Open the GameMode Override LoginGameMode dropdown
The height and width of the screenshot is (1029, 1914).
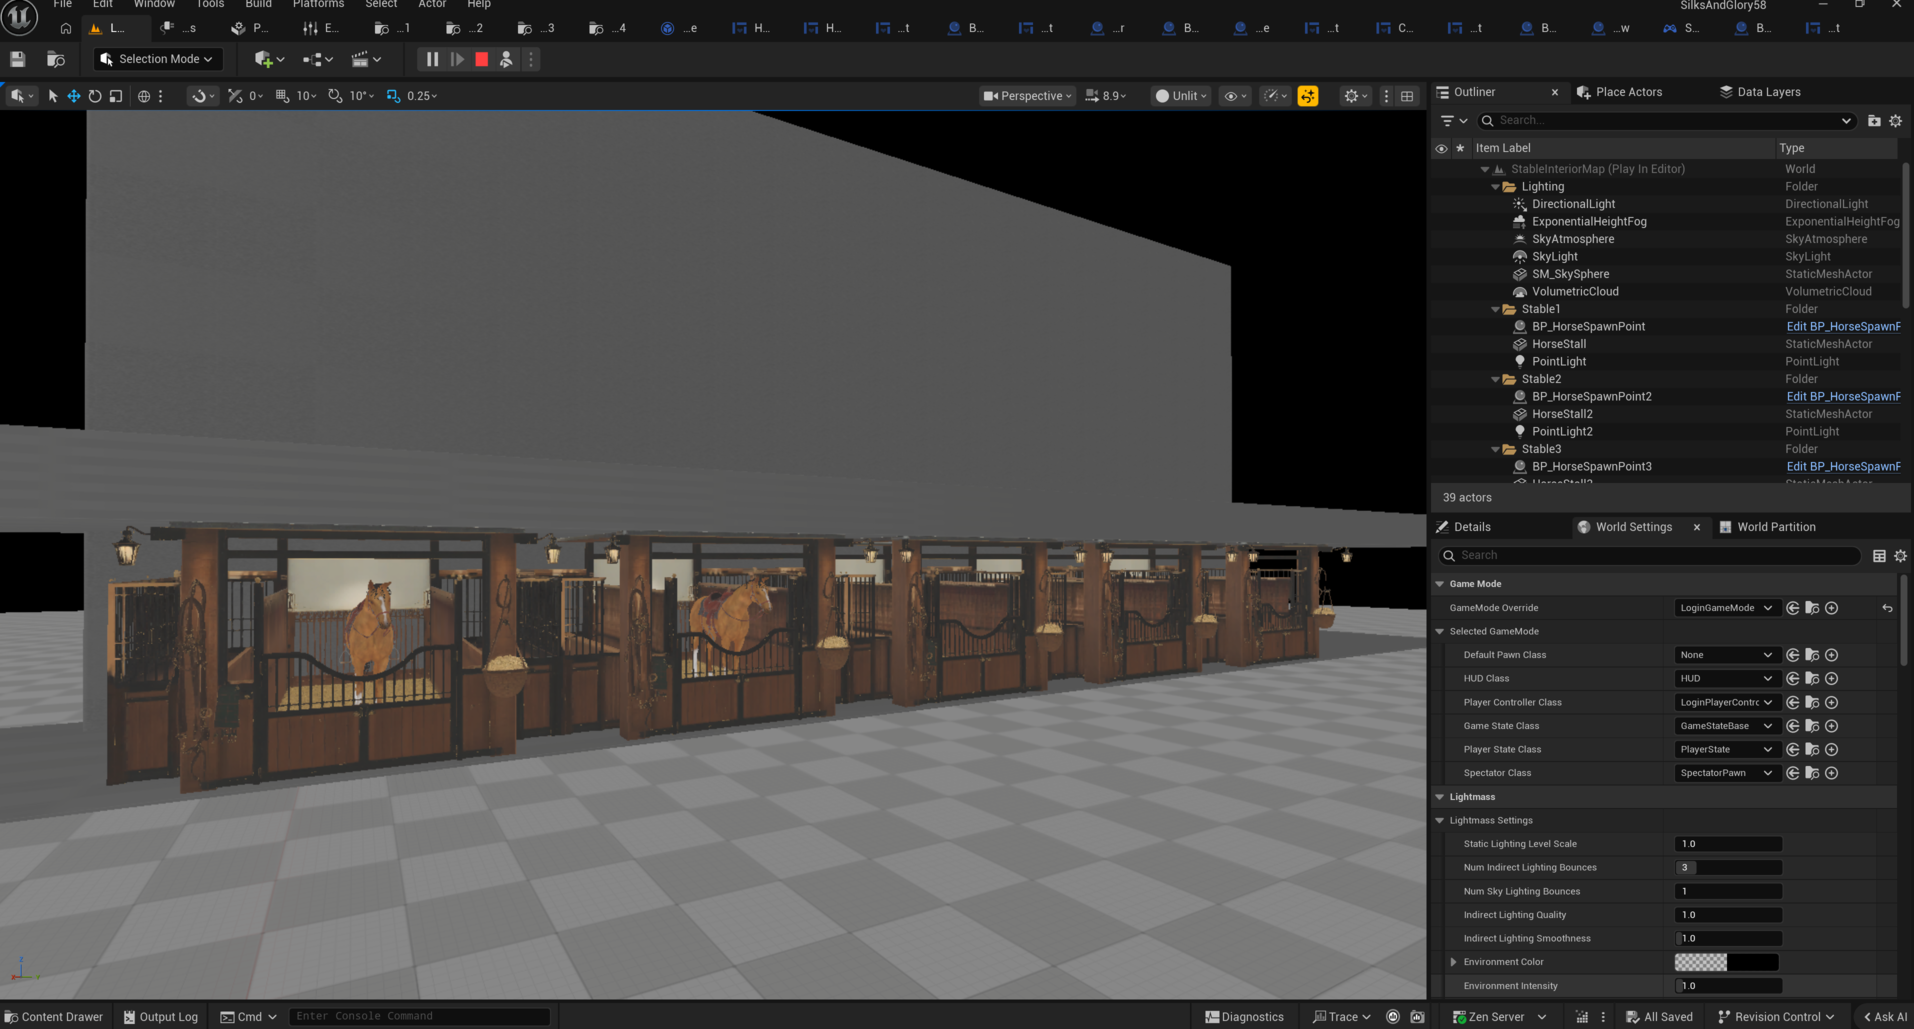(x=1726, y=608)
